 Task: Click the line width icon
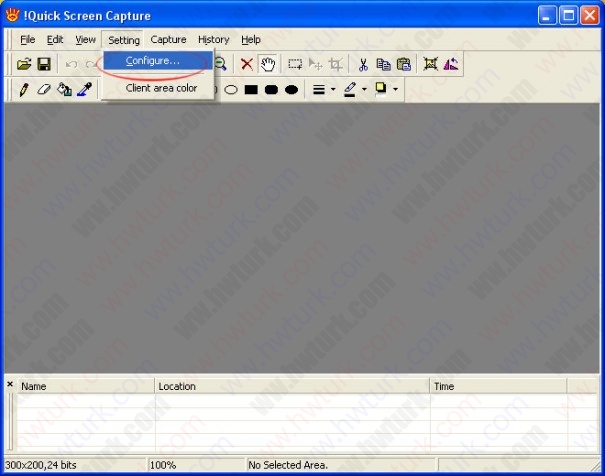coord(319,90)
